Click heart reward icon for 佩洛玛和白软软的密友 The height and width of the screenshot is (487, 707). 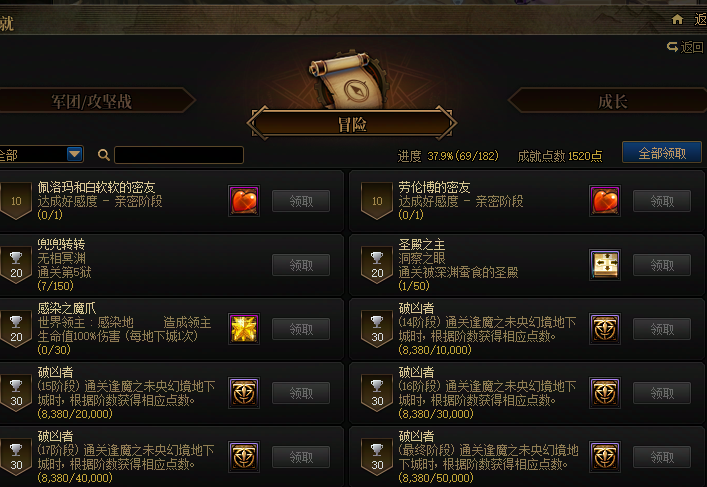point(244,201)
